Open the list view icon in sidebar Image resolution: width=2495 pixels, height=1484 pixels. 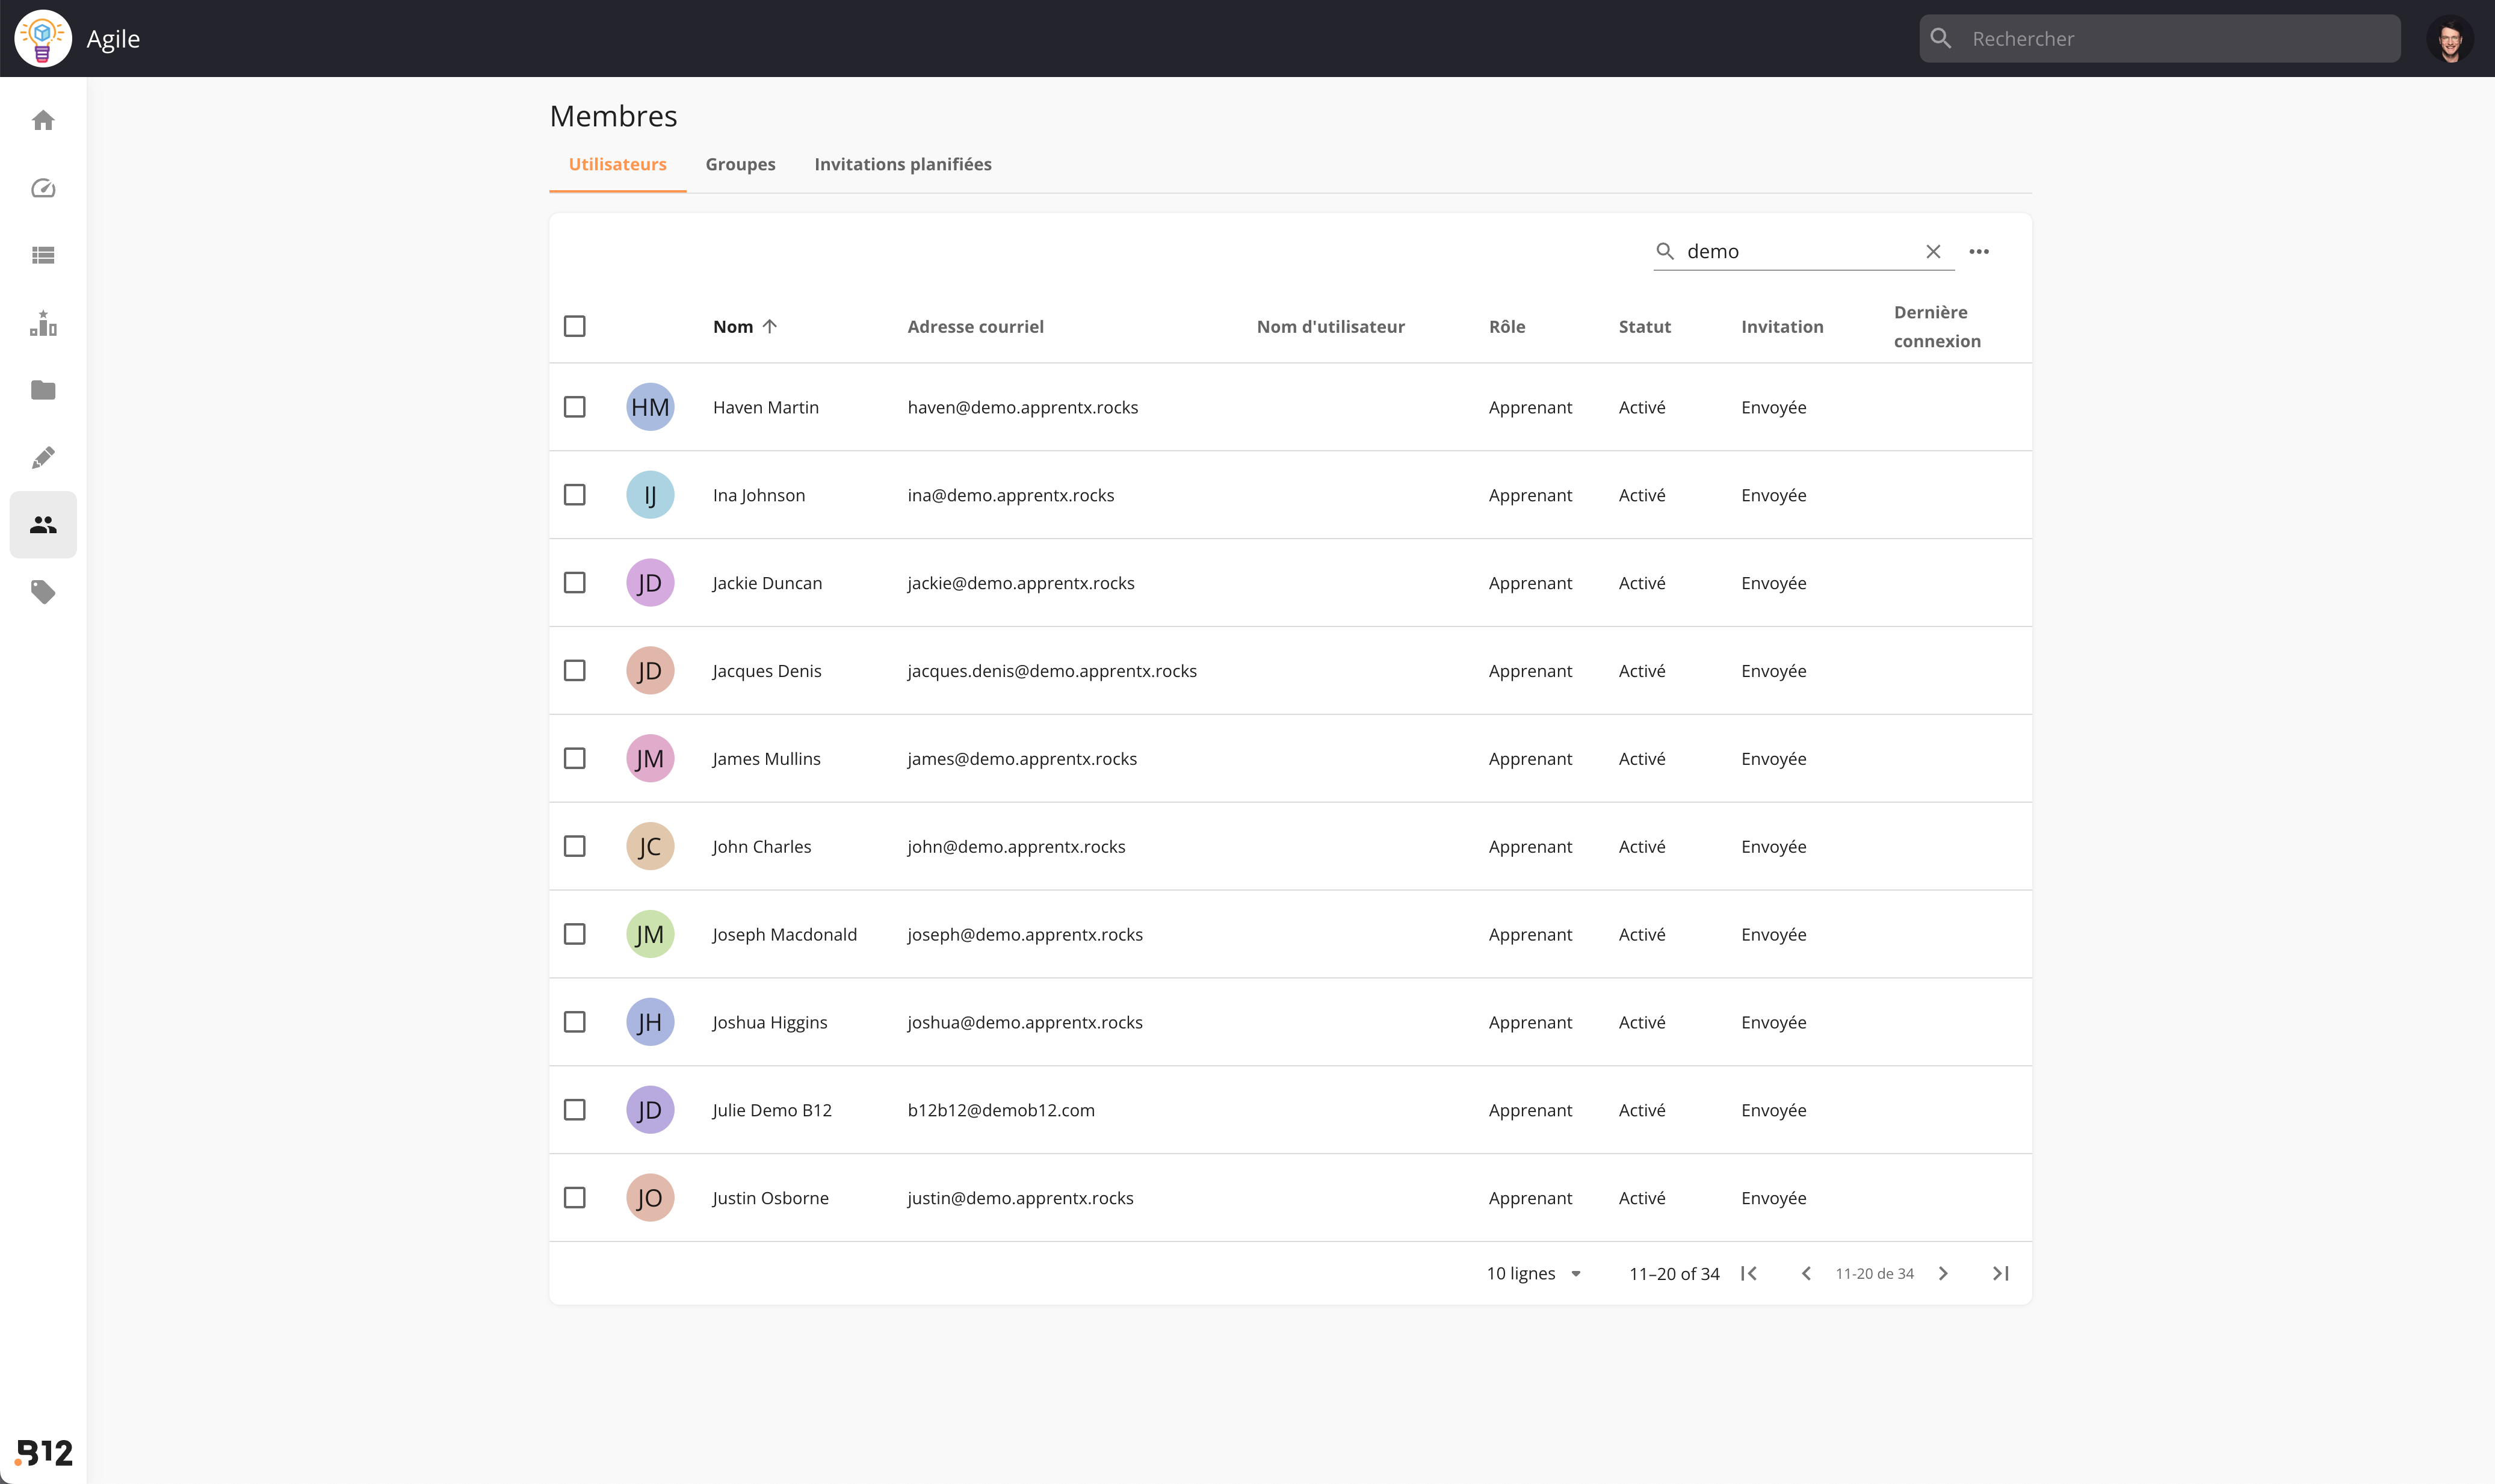43,255
